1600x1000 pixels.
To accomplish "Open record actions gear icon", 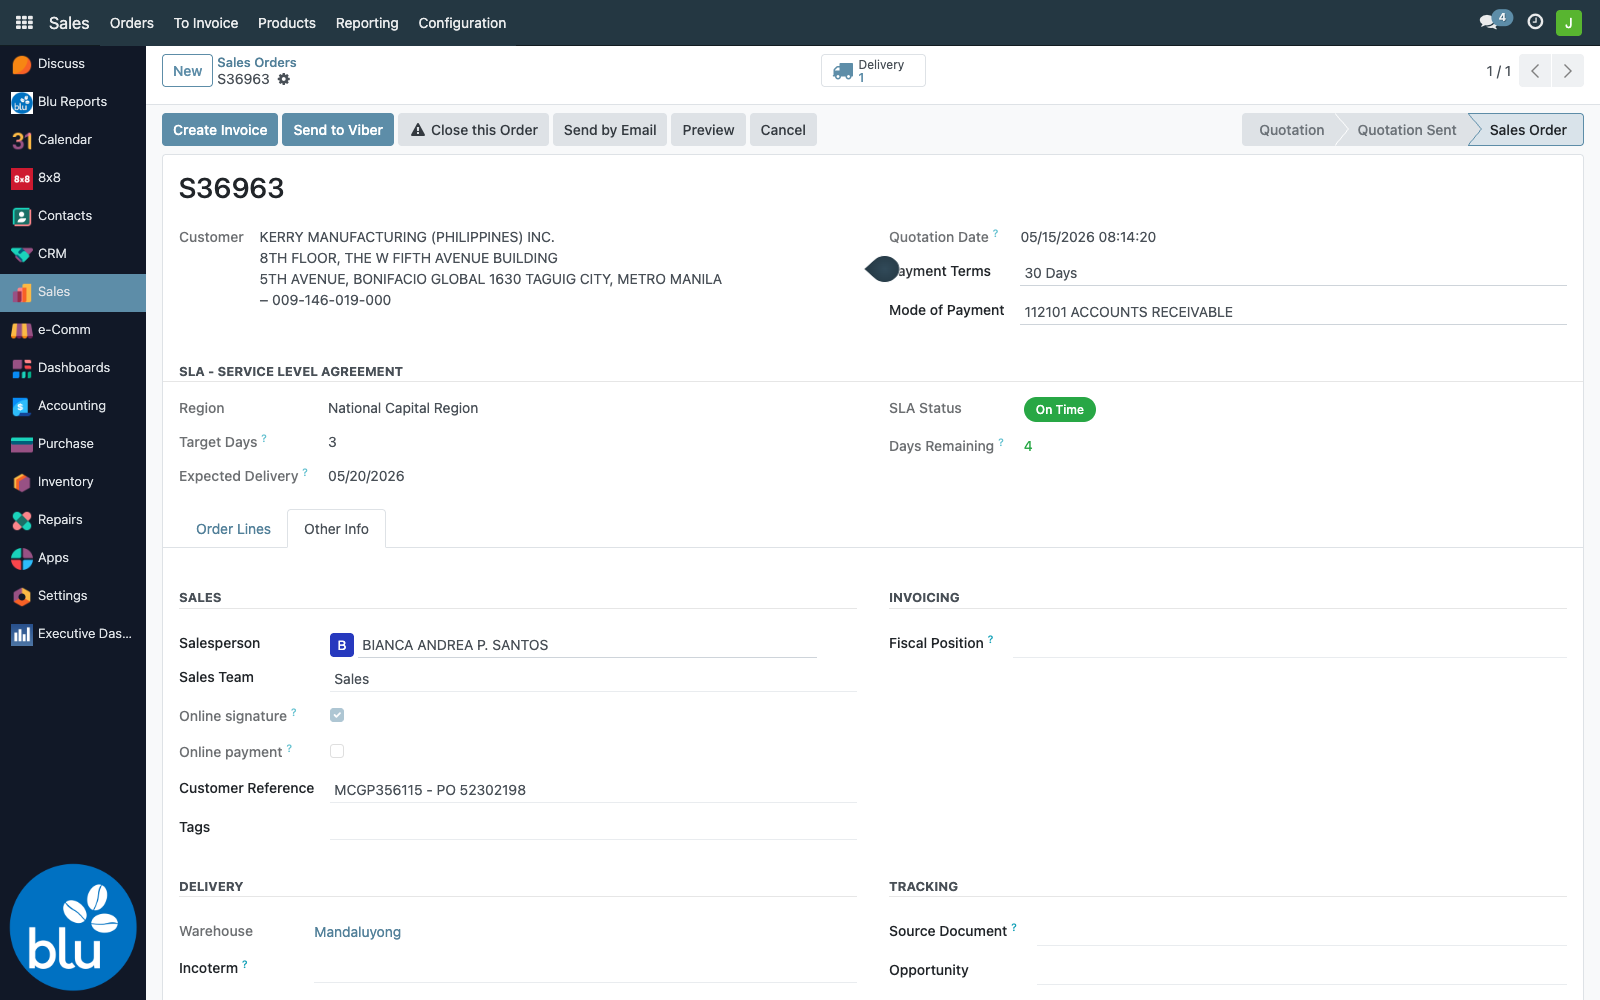I will pos(284,79).
